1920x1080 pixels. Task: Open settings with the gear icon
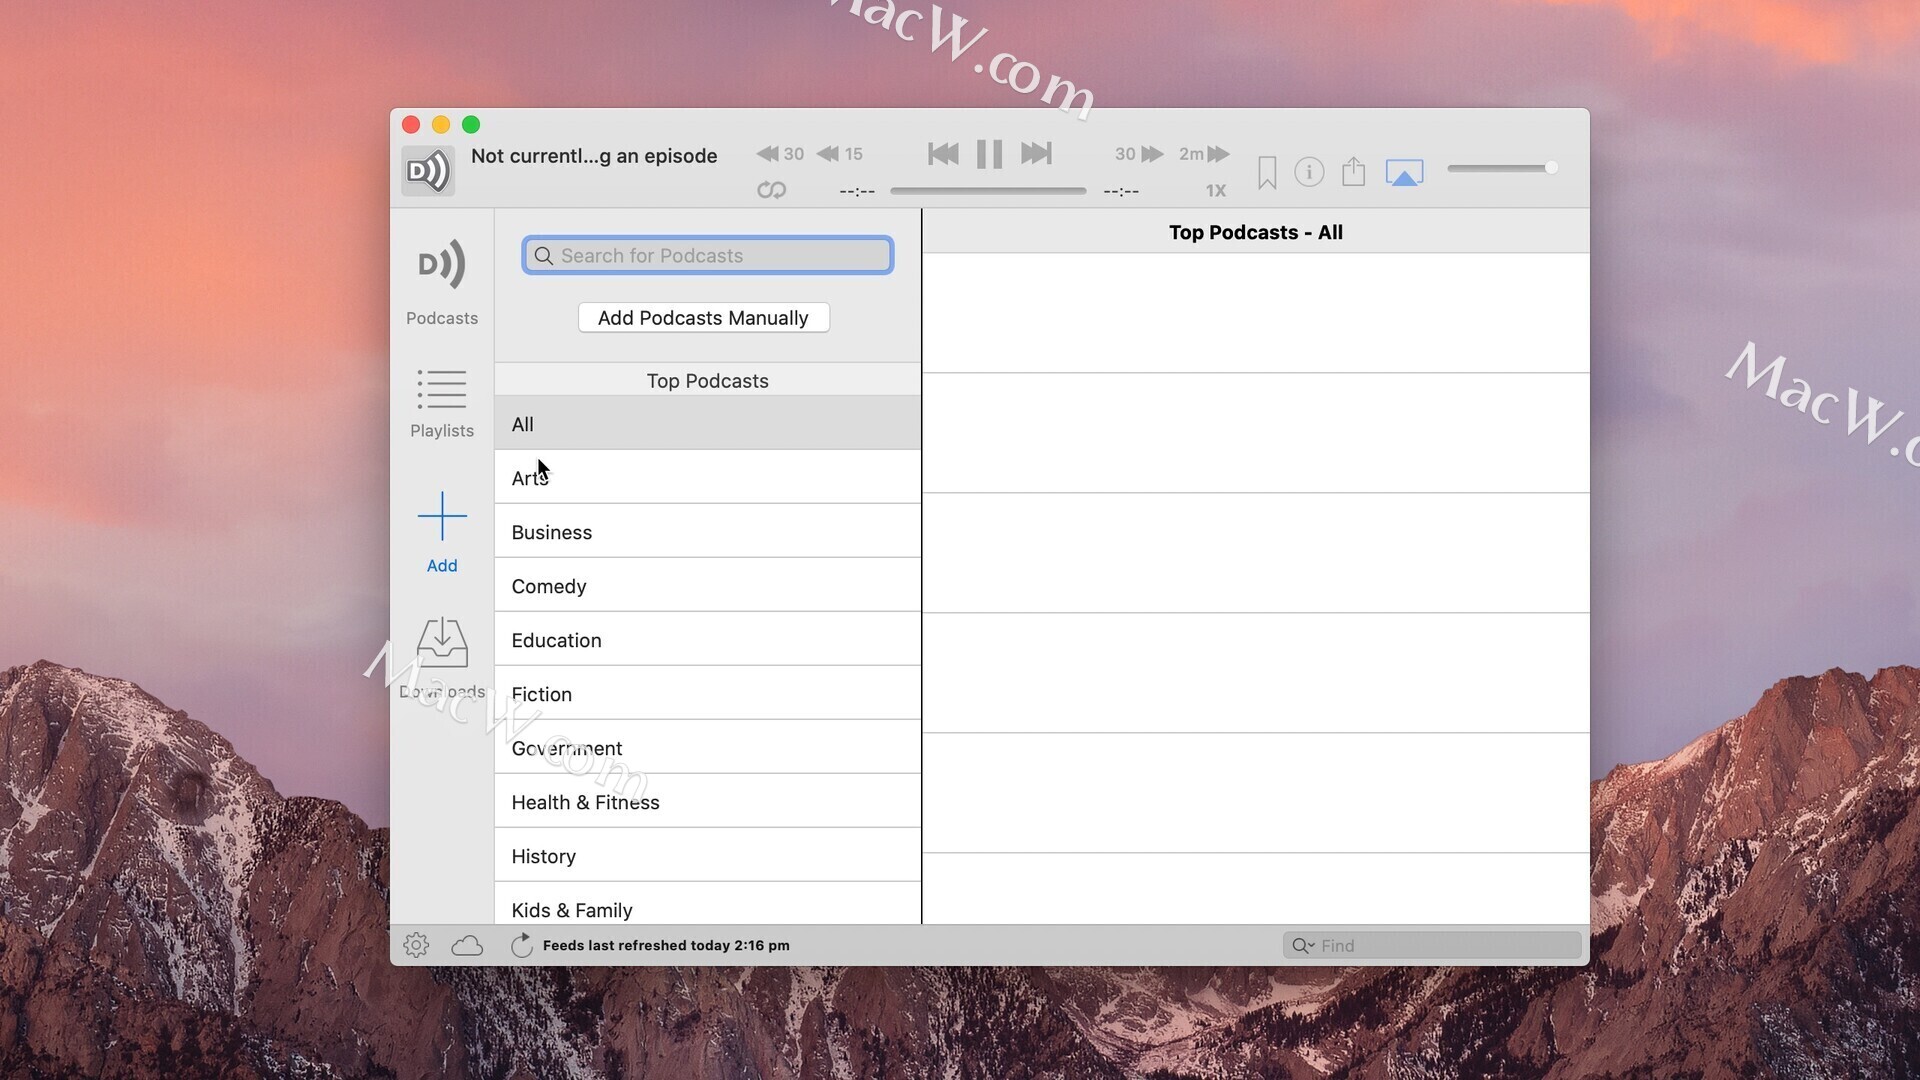pyautogui.click(x=416, y=945)
